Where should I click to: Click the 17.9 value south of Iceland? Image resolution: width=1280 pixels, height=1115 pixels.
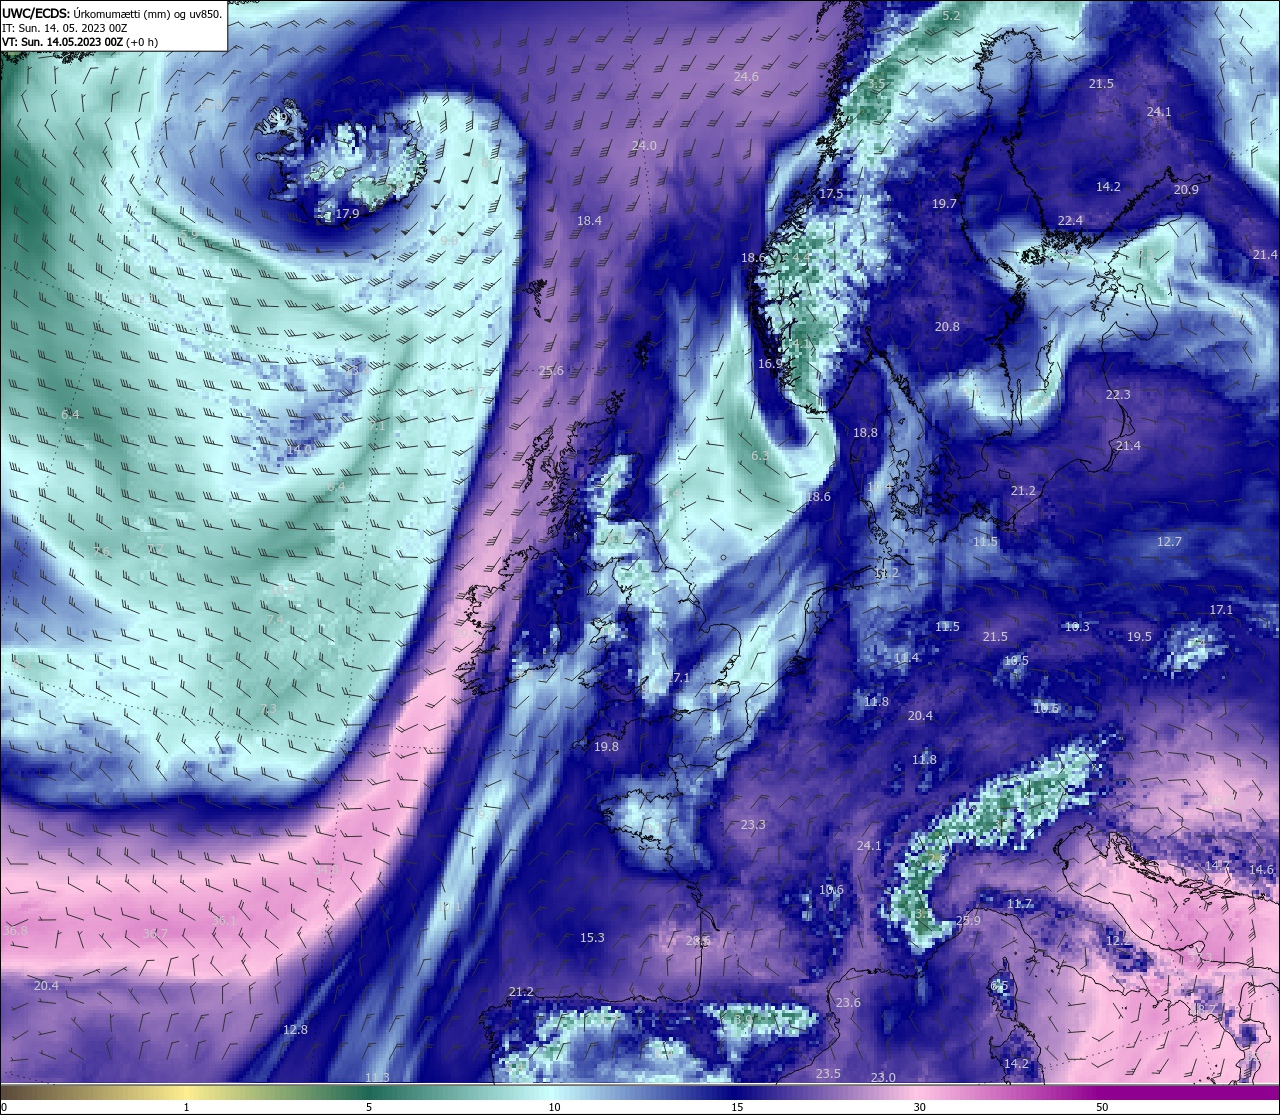click(x=347, y=214)
